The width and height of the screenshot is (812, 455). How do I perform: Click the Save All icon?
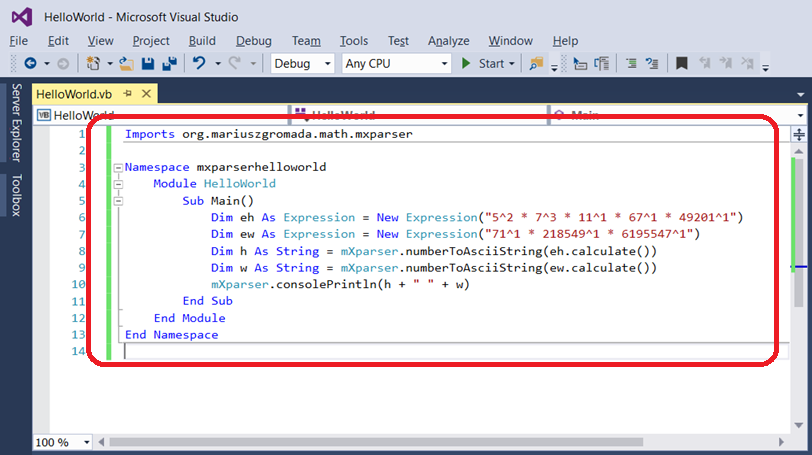coord(170,64)
